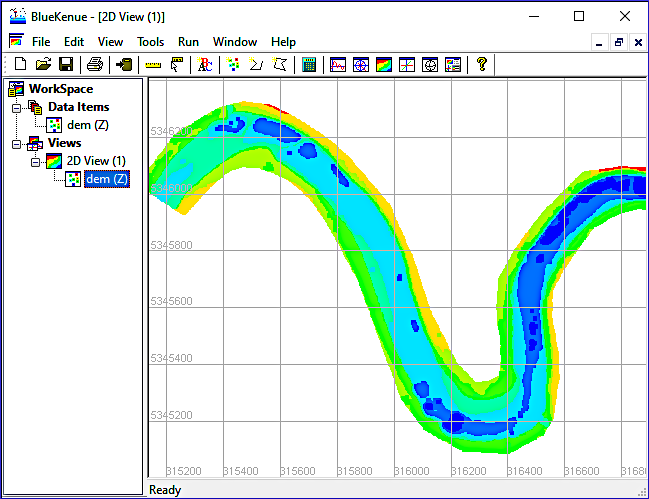Click the Views node icon
The width and height of the screenshot is (649, 499).
coord(35,143)
